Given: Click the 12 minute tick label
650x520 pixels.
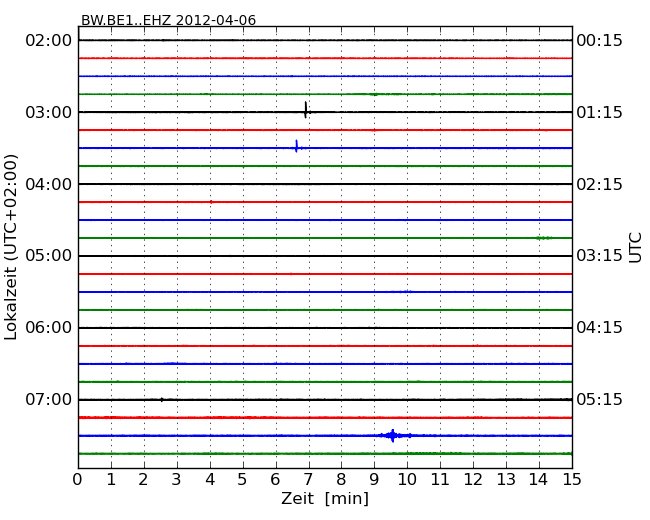Looking at the screenshot, I should coord(473,480).
